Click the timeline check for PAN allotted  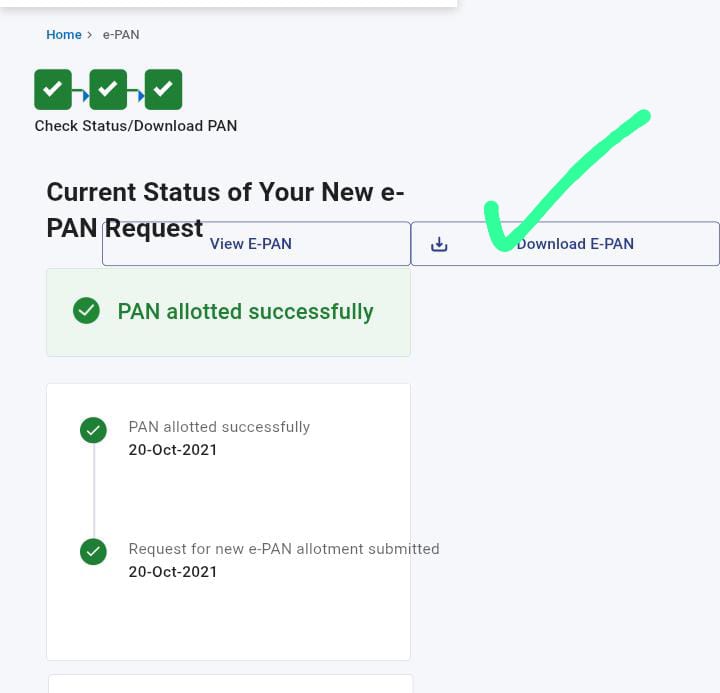tap(93, 430)
